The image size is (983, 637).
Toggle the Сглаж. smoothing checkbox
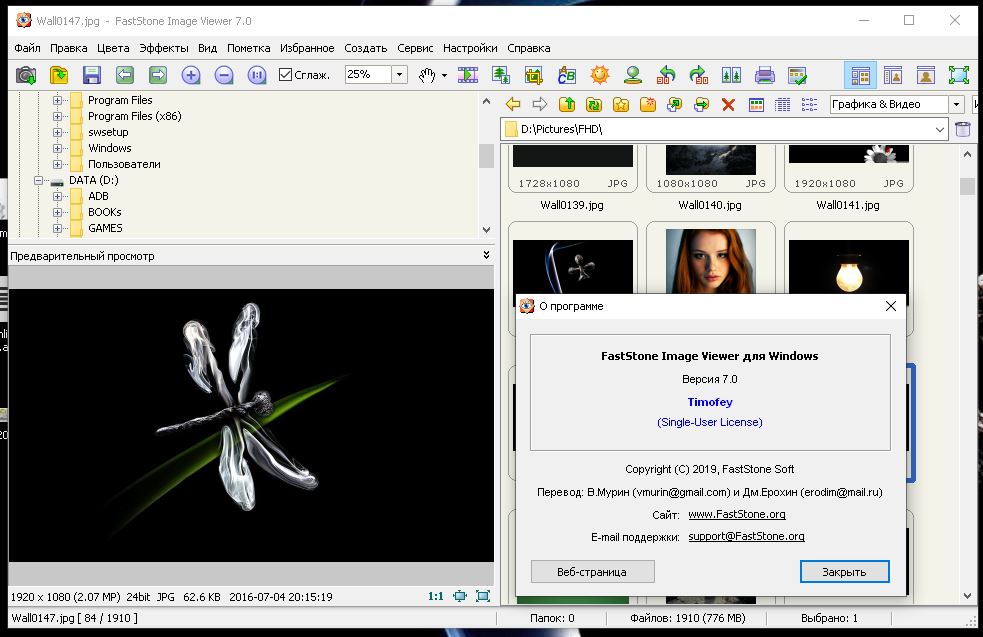(x=285, y=75)
